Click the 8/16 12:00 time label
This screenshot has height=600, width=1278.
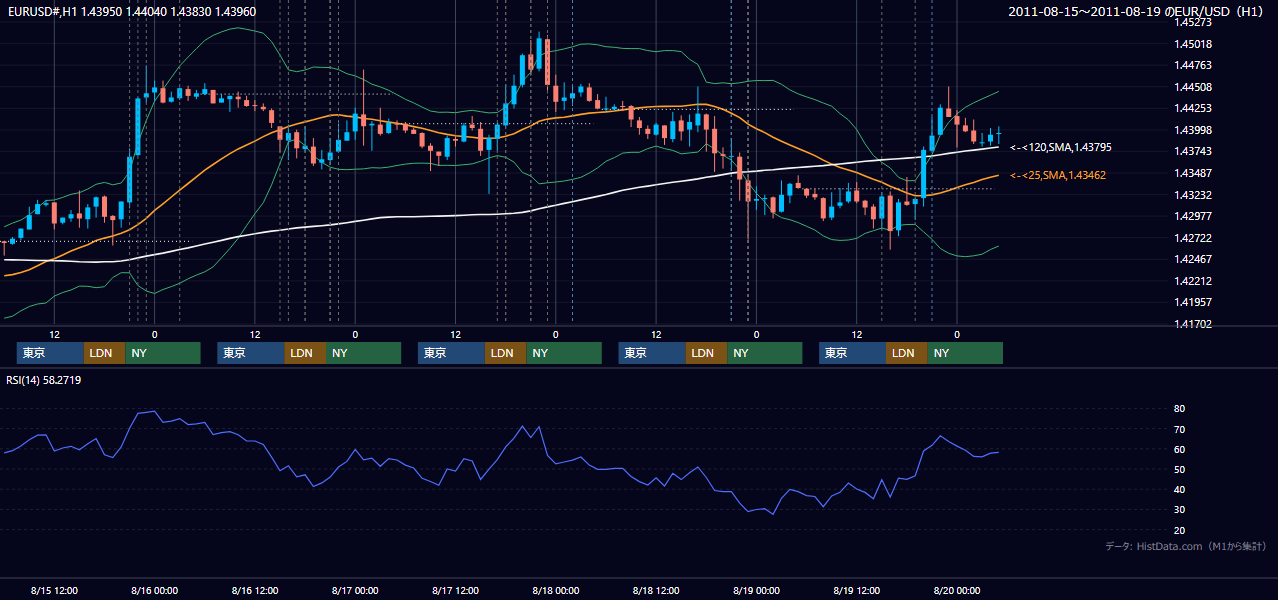pos(255,590)
